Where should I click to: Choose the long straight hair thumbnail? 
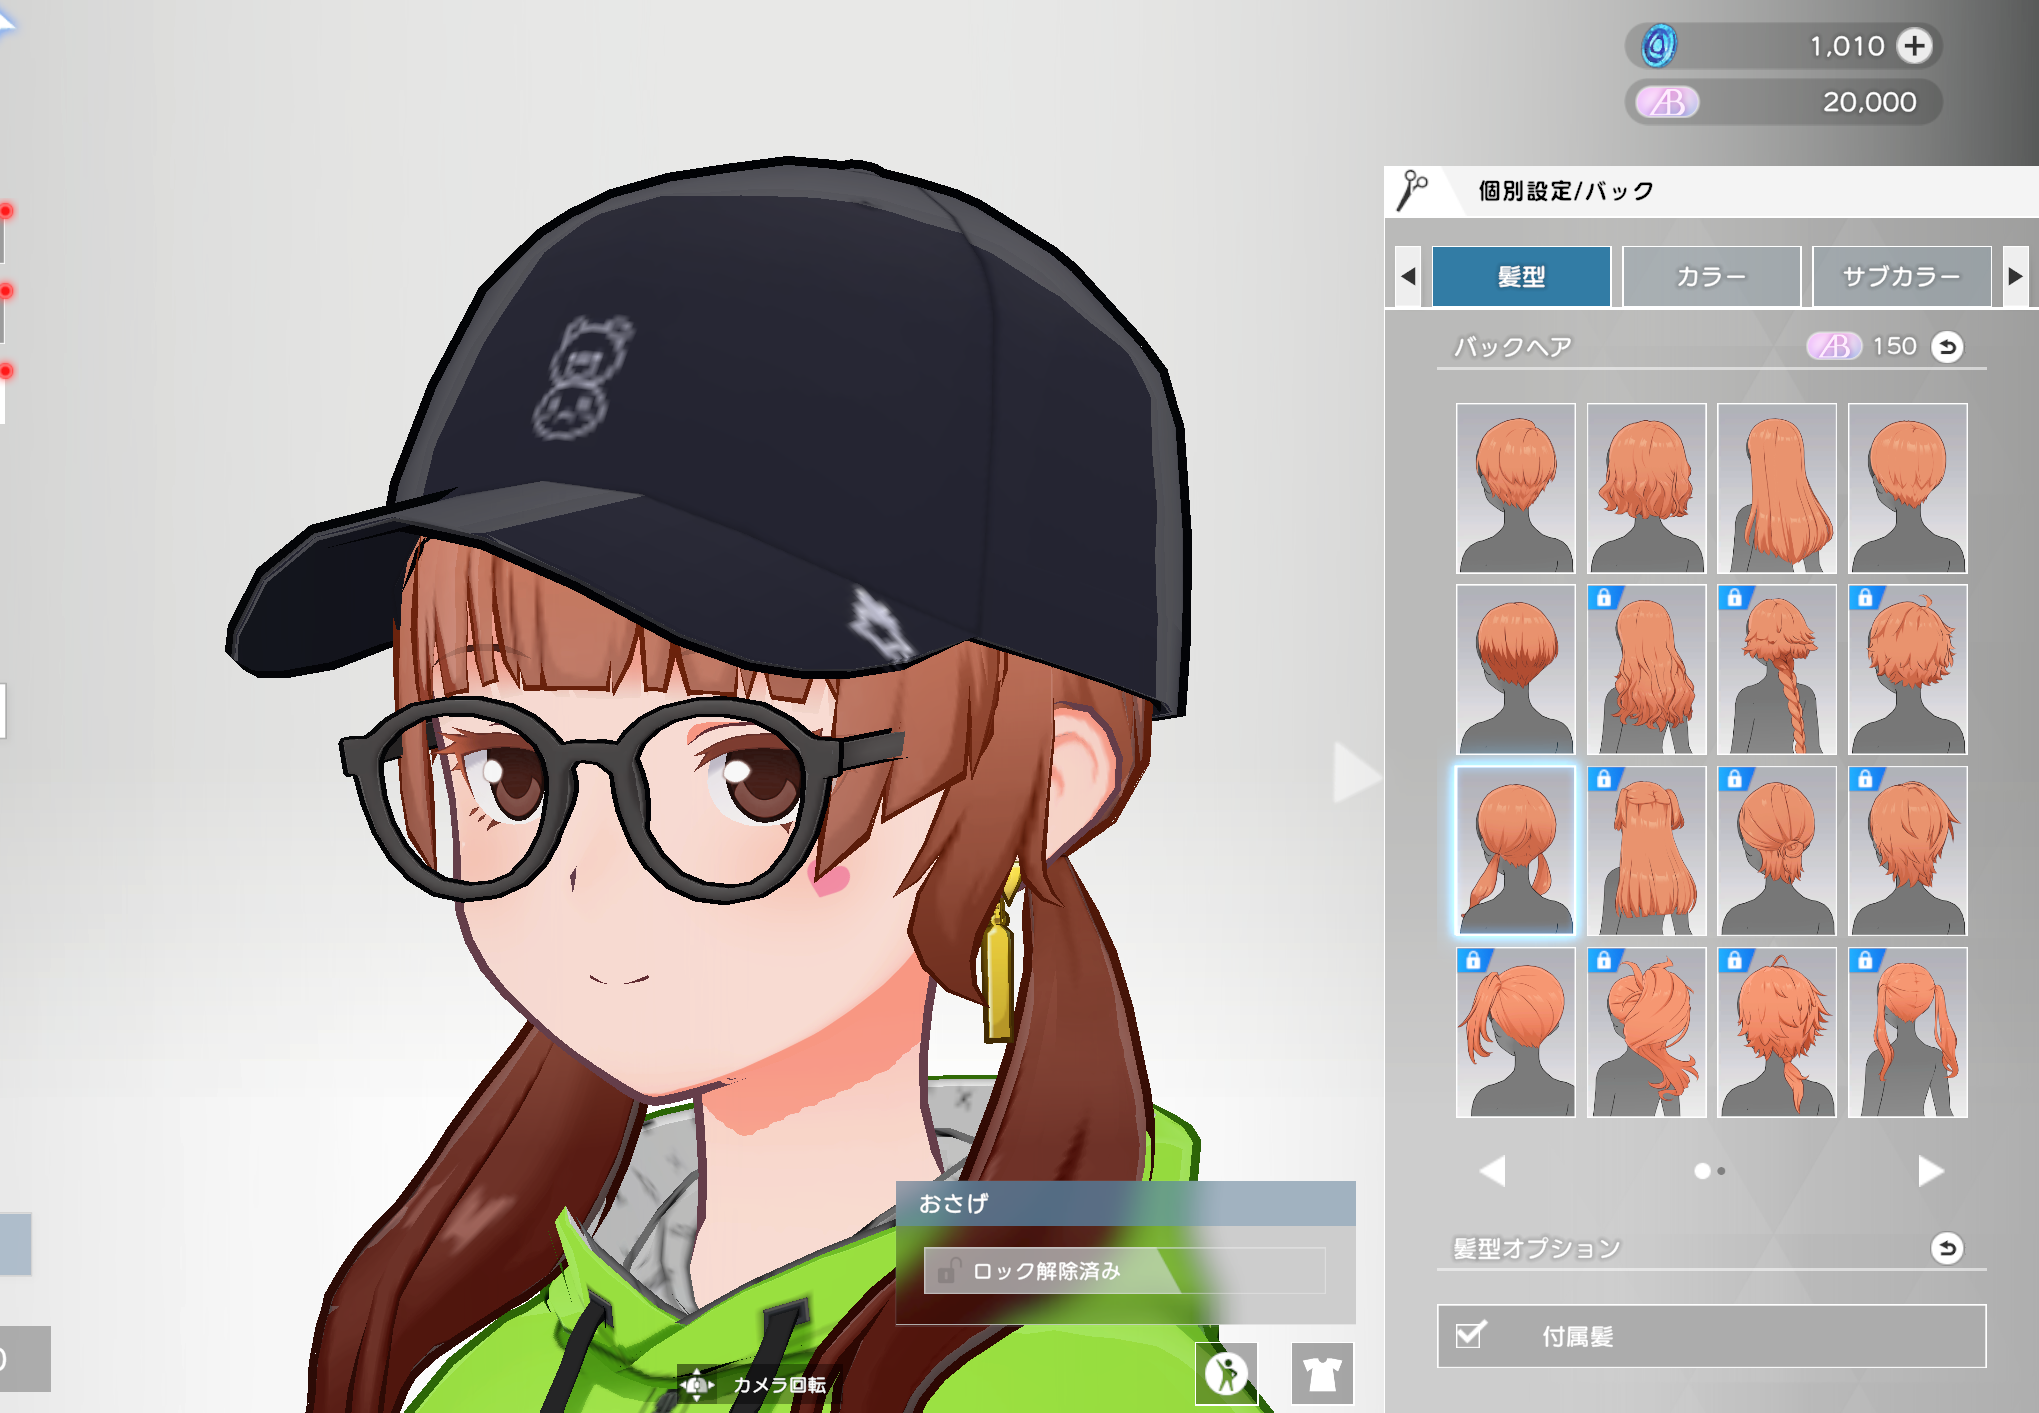click(1776, 488)
